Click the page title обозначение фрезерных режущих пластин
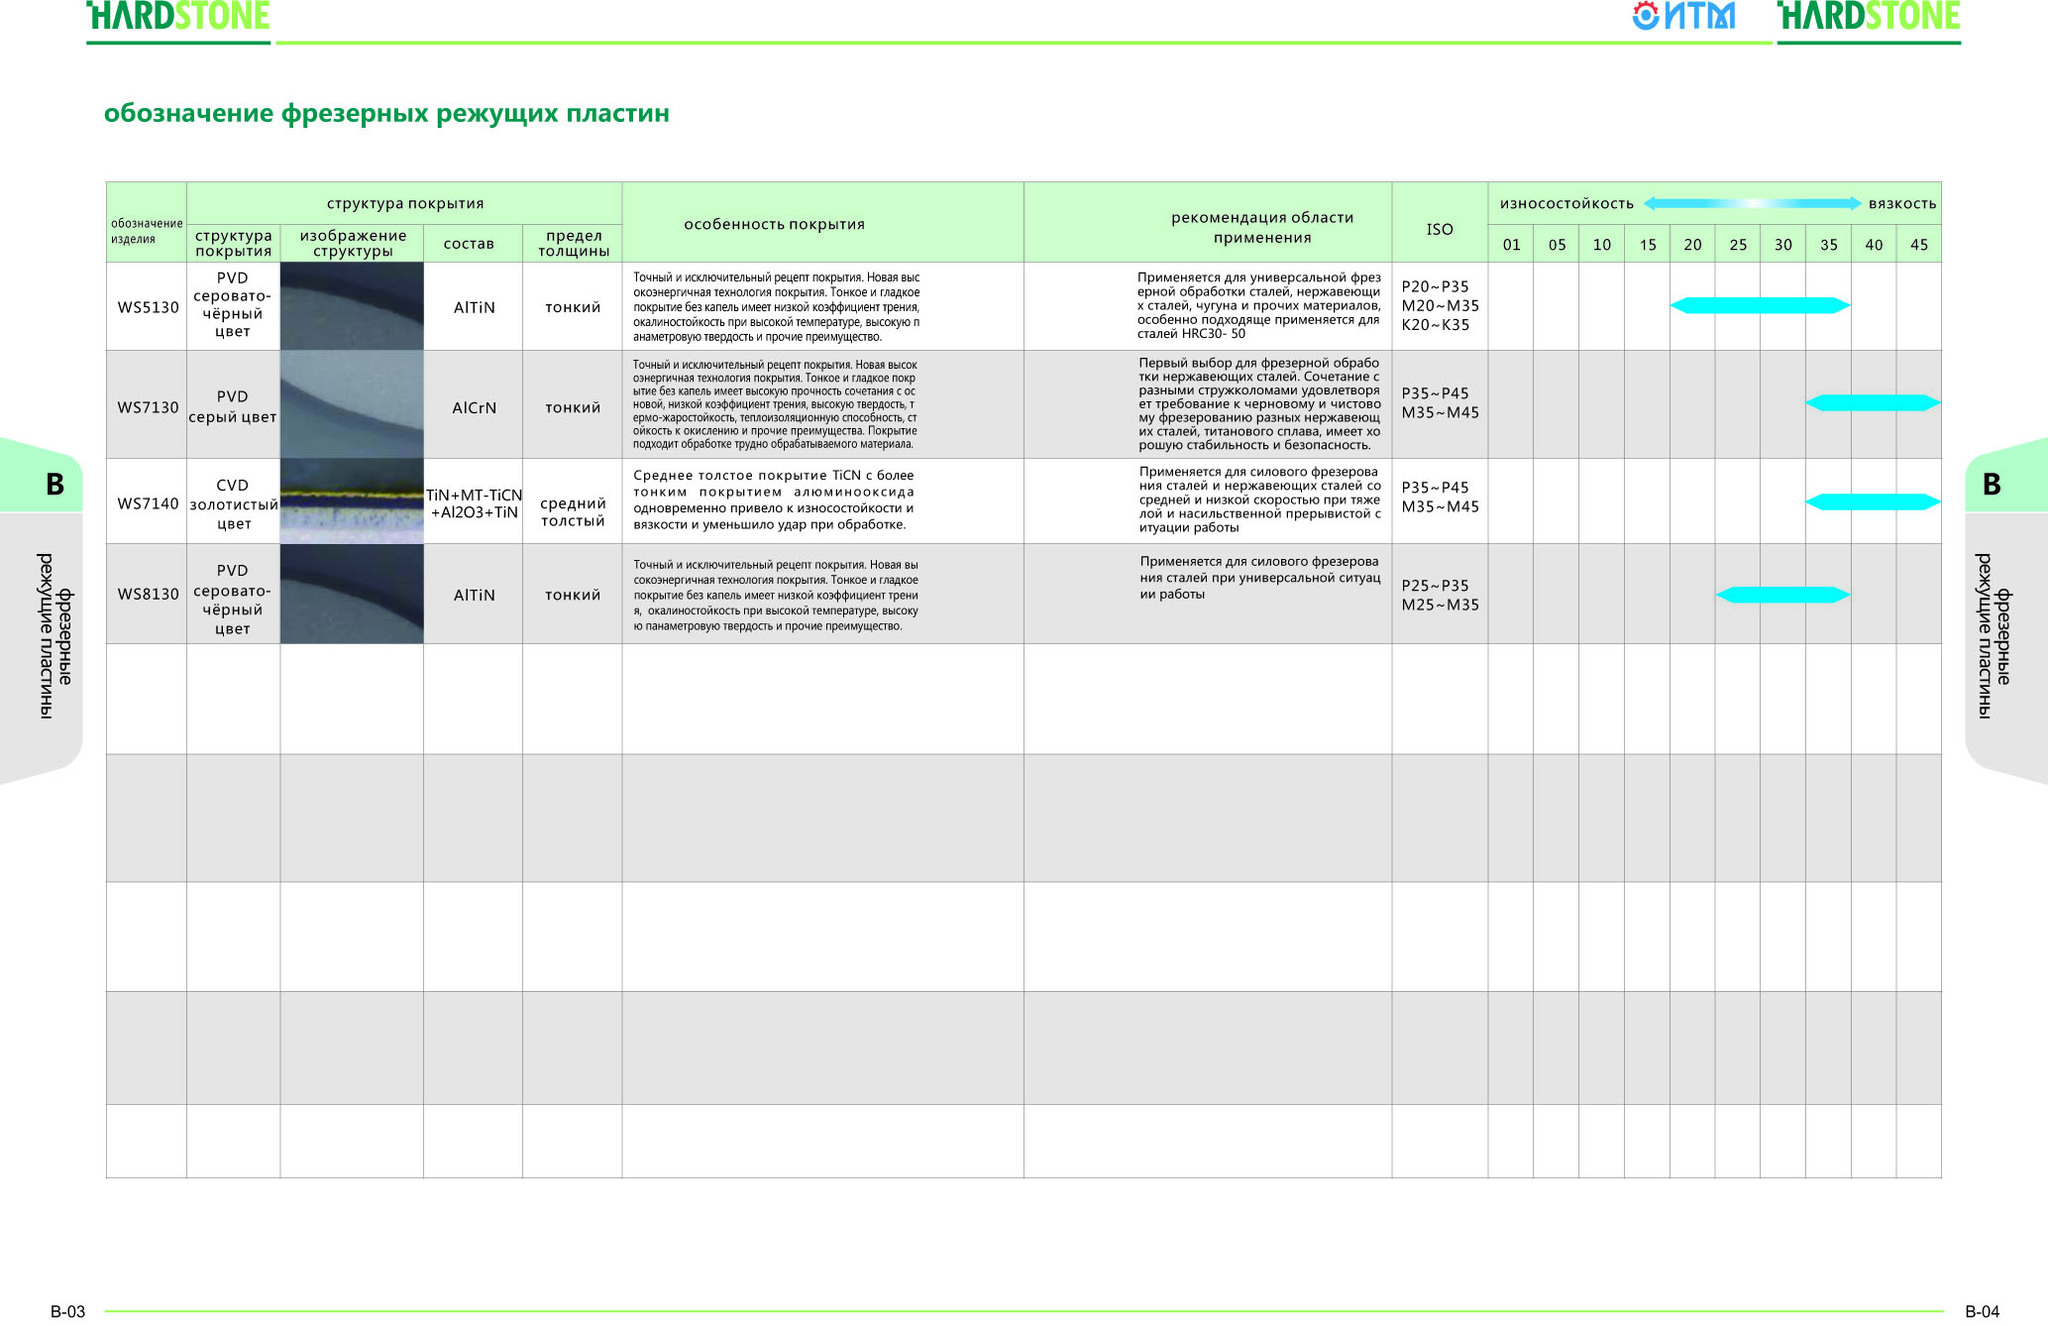 point(387,113)
